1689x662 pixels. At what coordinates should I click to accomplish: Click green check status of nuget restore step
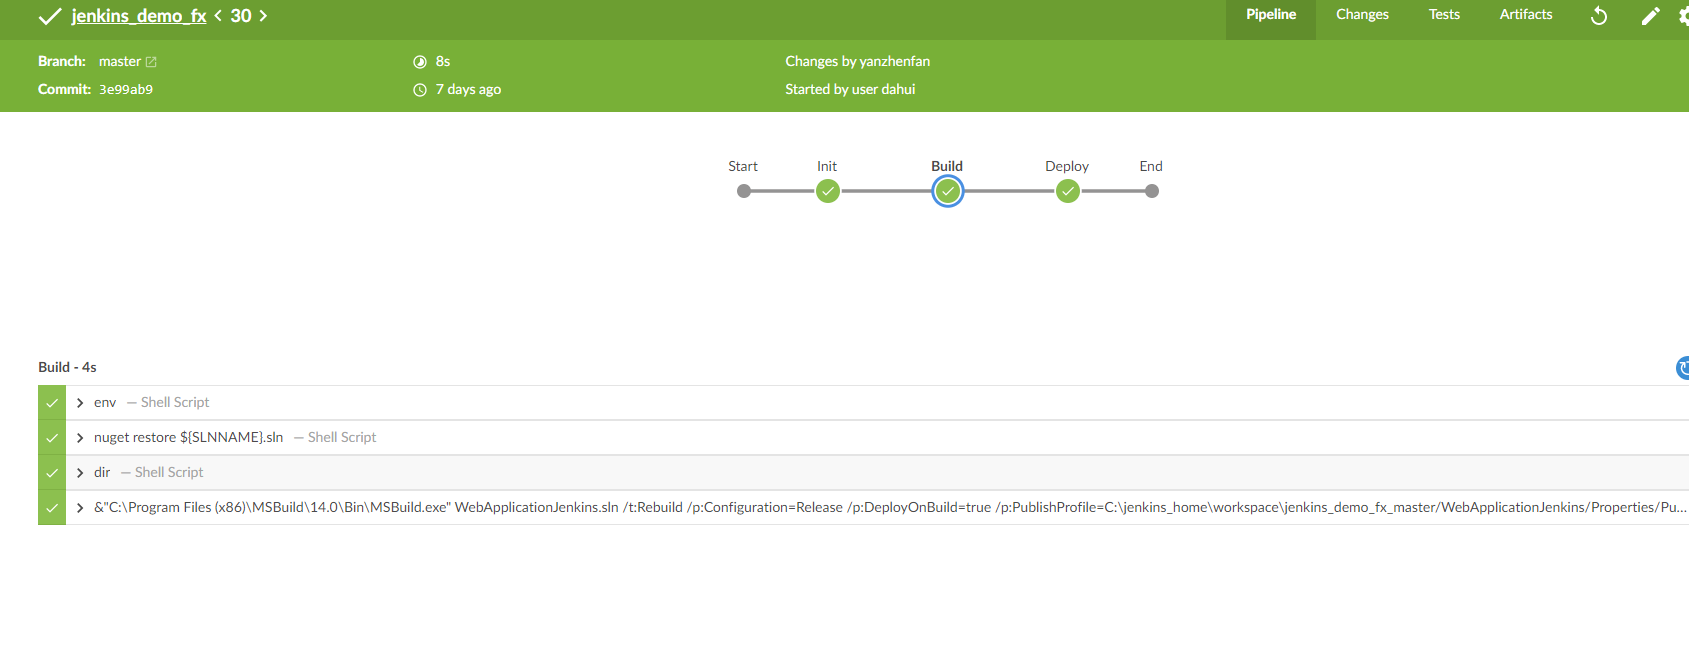pyautogui.click(x=52, y=438)
